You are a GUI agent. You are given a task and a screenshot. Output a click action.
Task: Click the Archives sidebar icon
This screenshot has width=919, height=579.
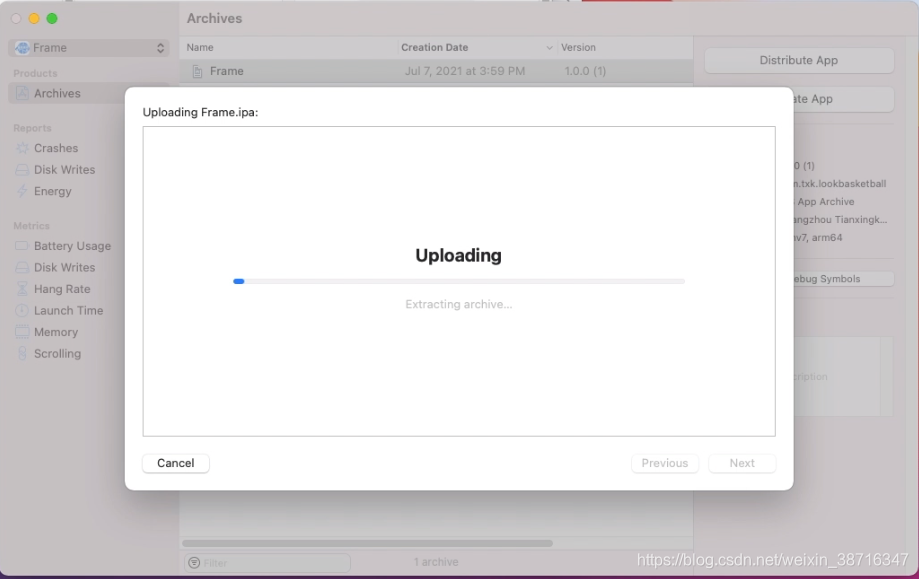[x=22, y=93]
